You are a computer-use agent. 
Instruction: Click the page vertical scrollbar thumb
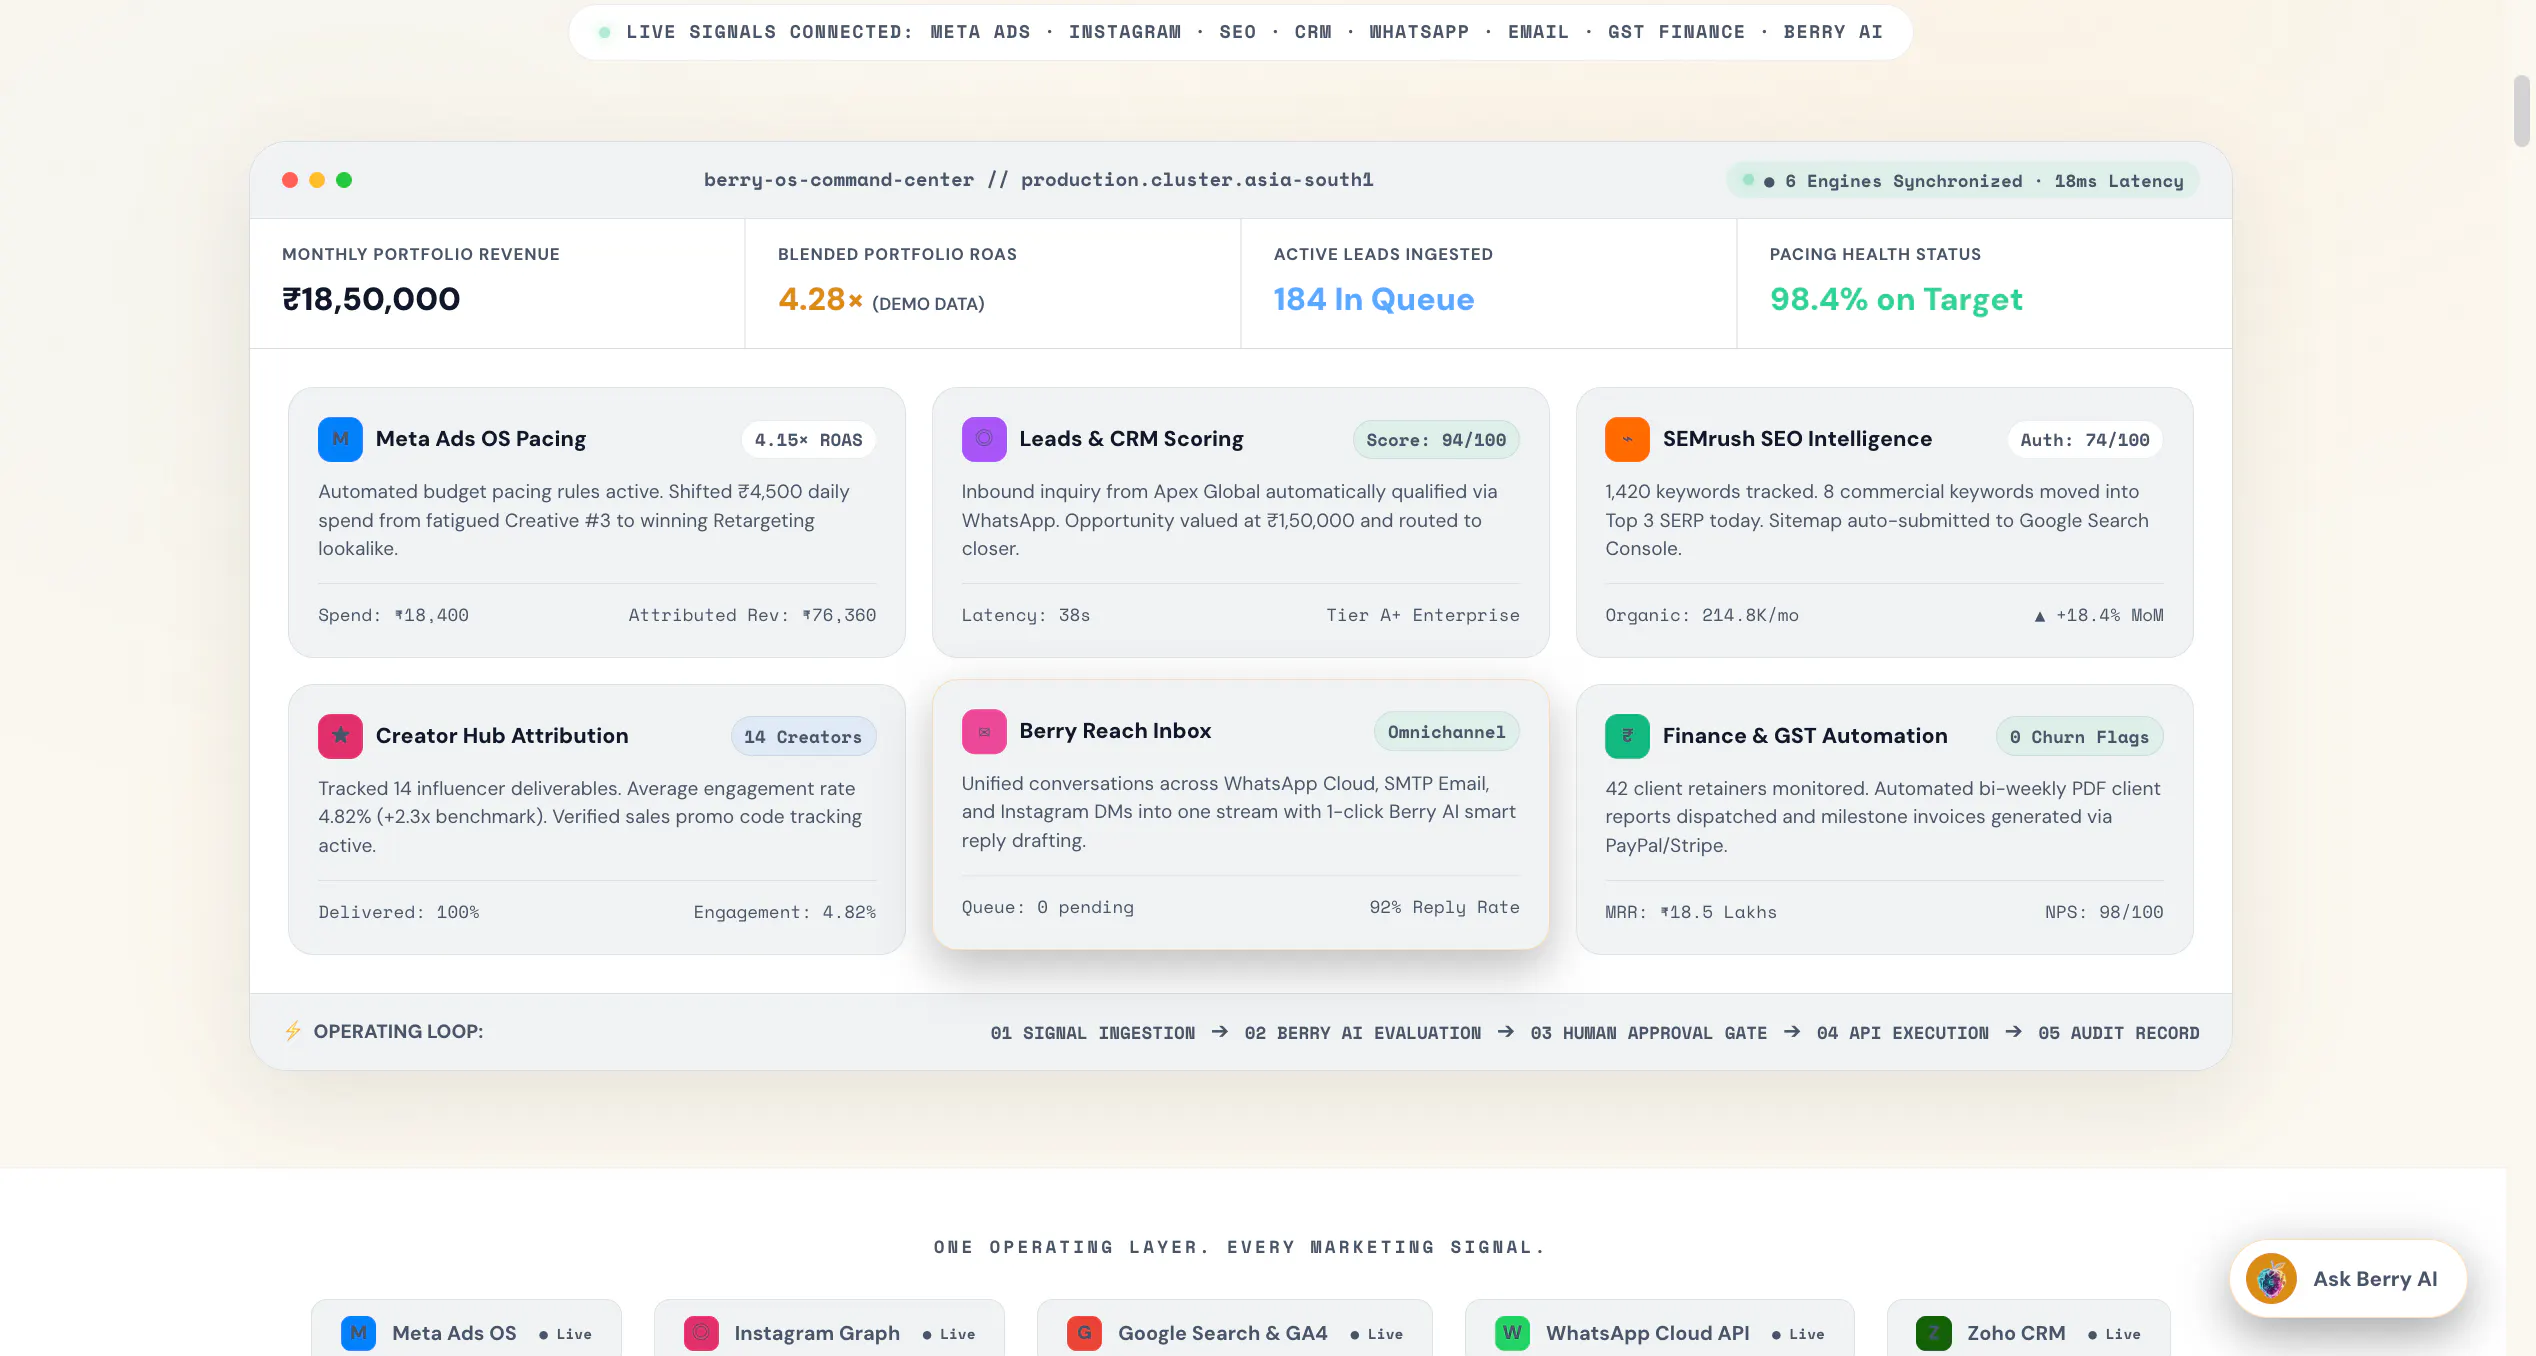pos(2521,111)
